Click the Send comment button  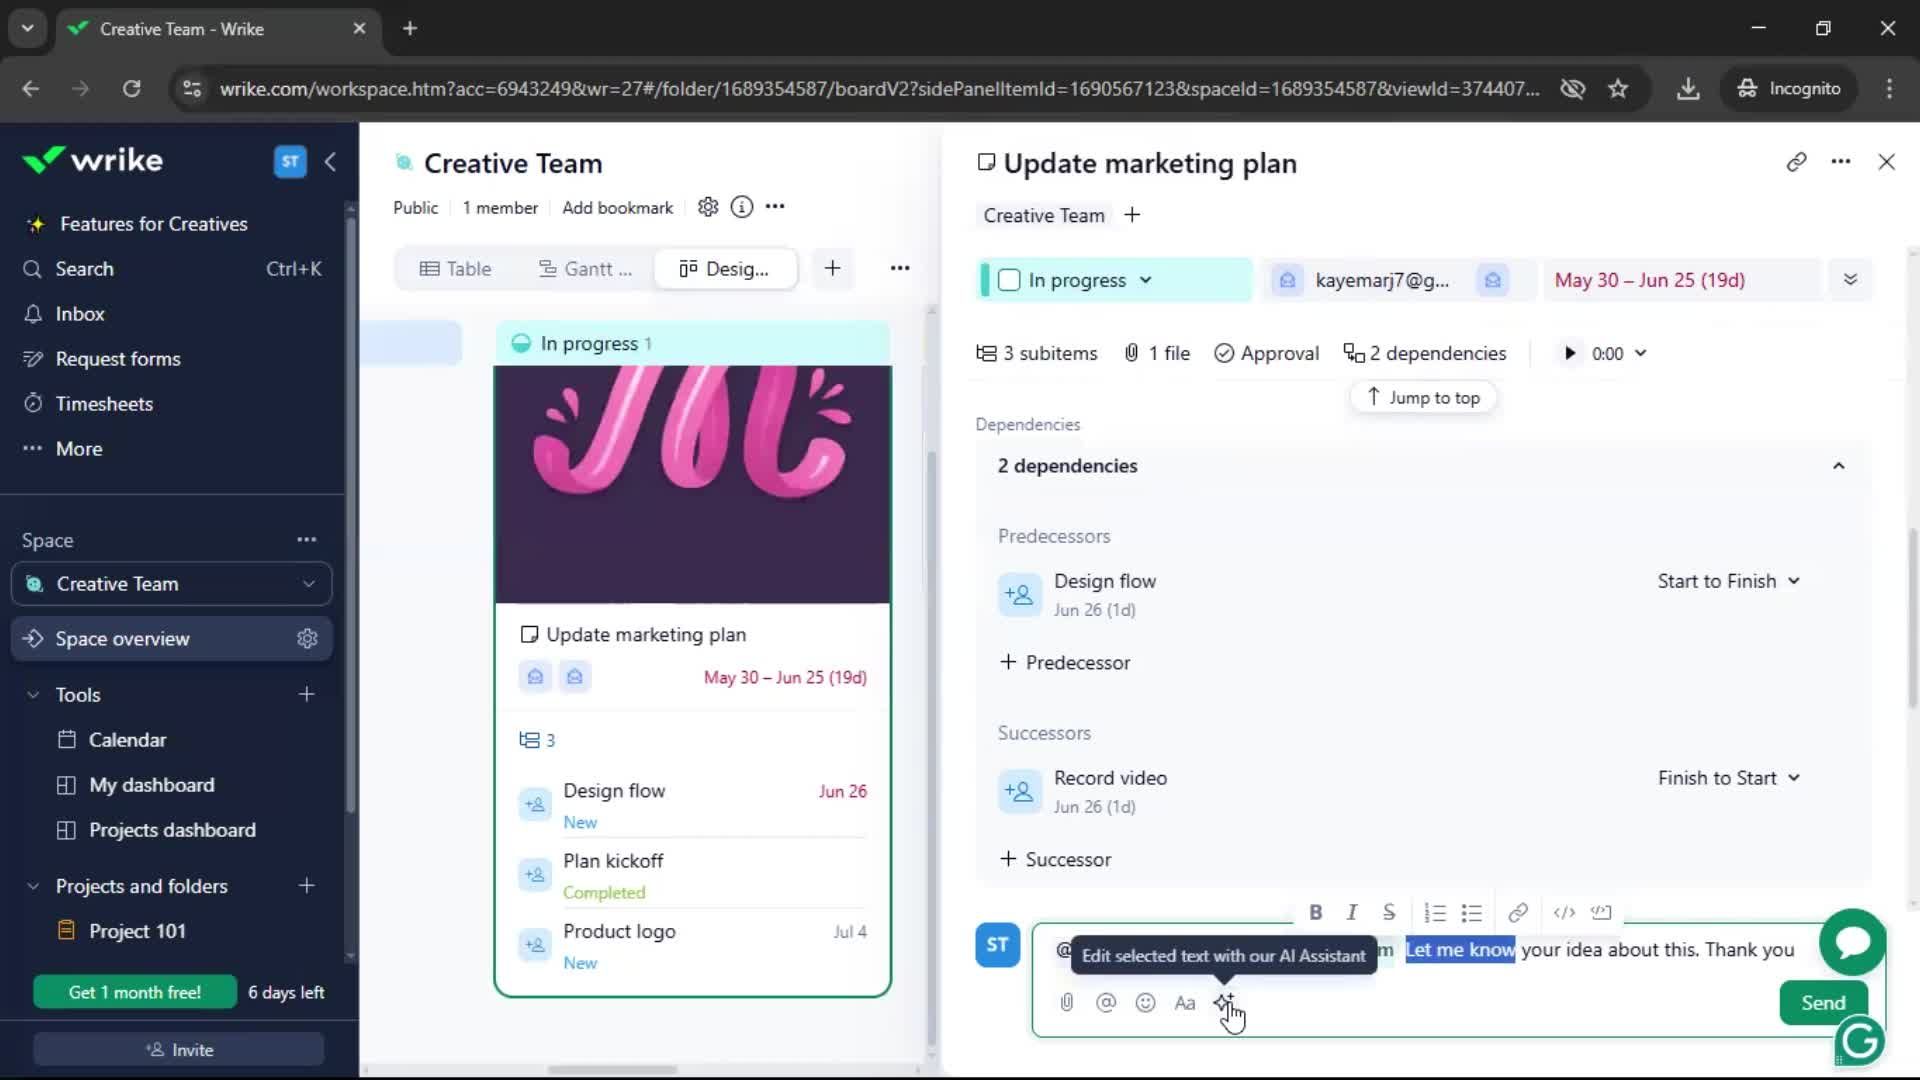[x=1823, y=1003]
